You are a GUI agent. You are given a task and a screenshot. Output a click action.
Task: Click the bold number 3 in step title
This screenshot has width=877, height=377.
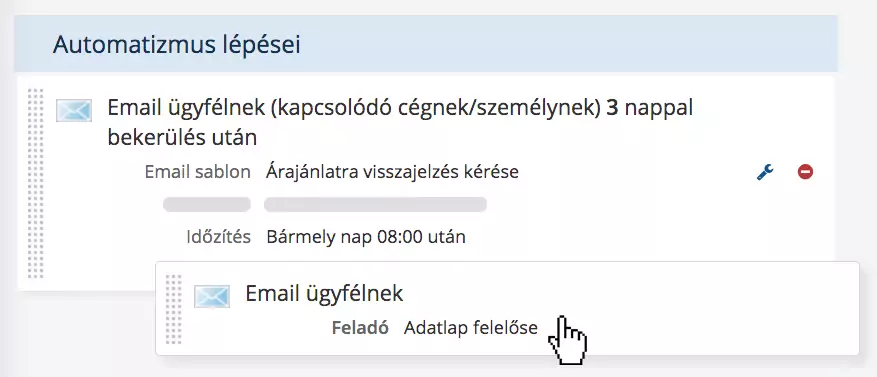coord(612,107)
